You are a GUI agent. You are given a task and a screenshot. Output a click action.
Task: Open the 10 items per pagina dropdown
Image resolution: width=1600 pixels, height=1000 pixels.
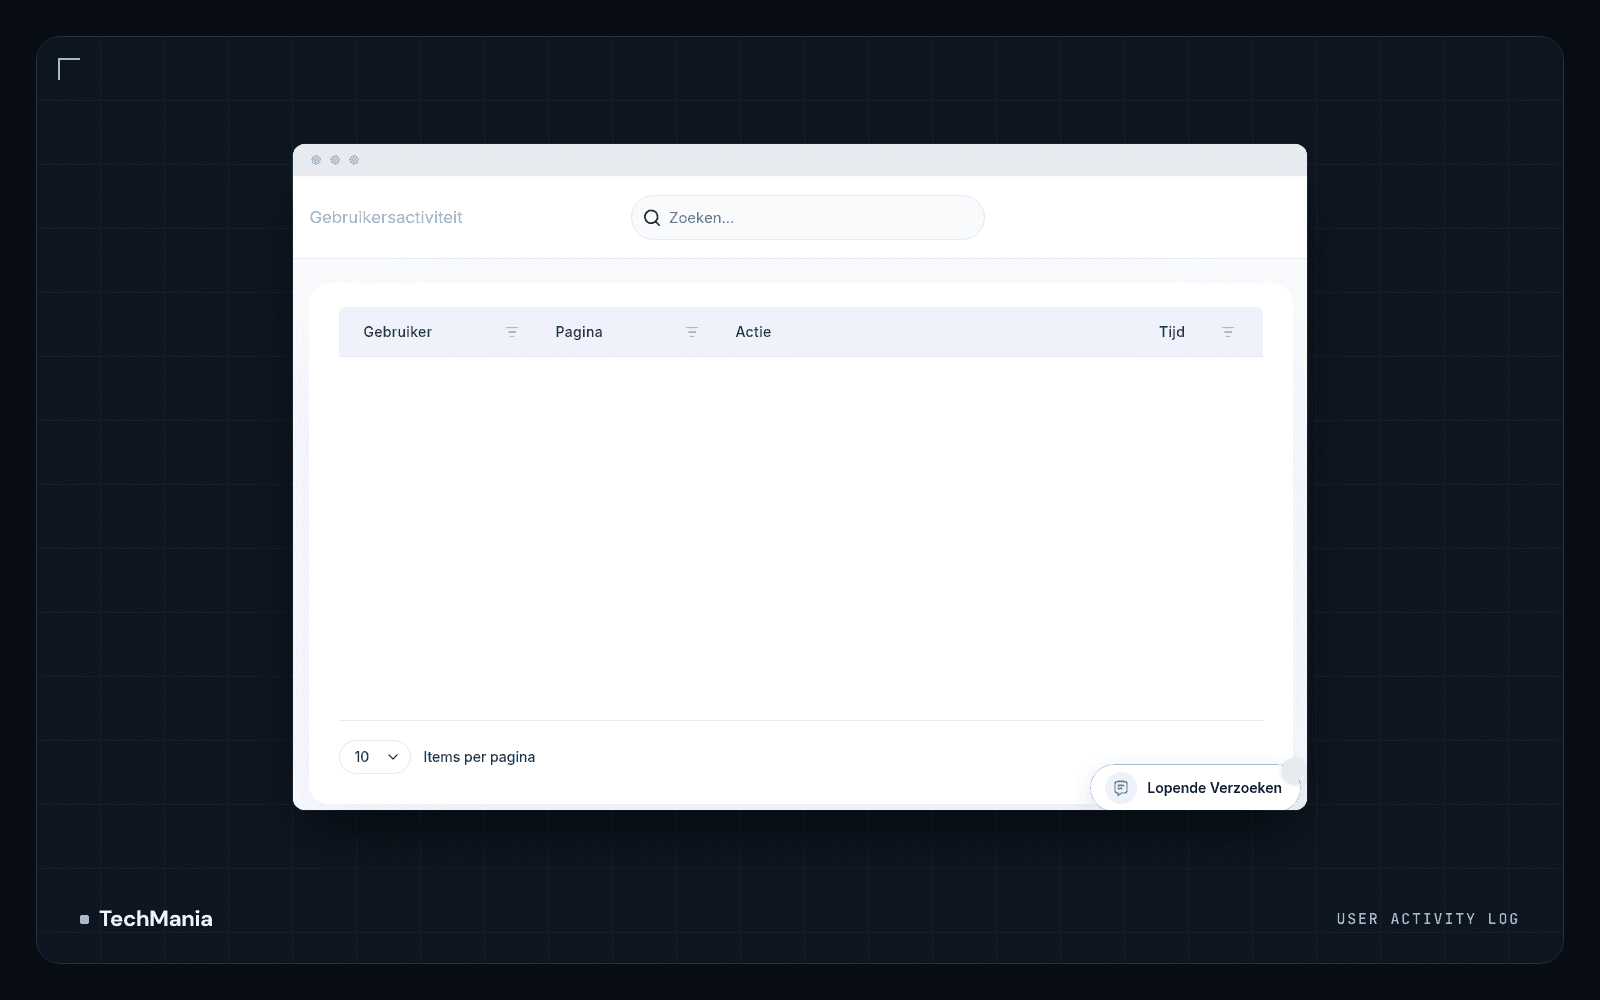(x=375, y=757)
